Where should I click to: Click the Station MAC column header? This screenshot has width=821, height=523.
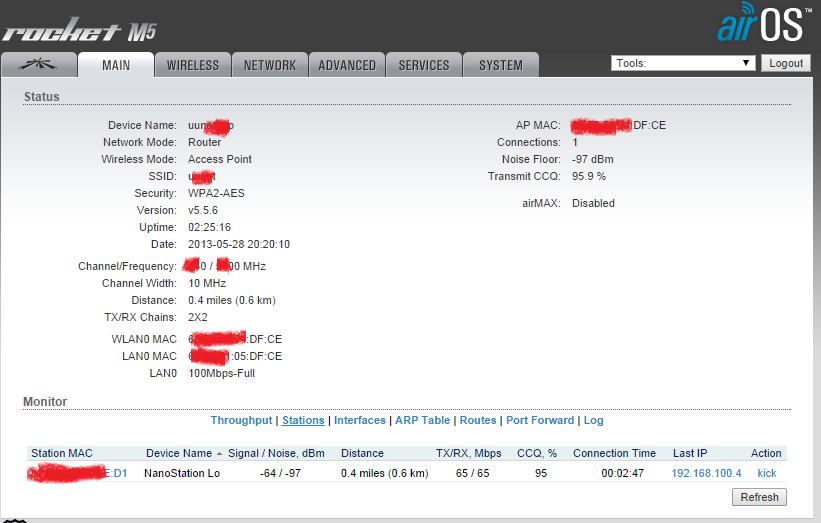[62, 453]
